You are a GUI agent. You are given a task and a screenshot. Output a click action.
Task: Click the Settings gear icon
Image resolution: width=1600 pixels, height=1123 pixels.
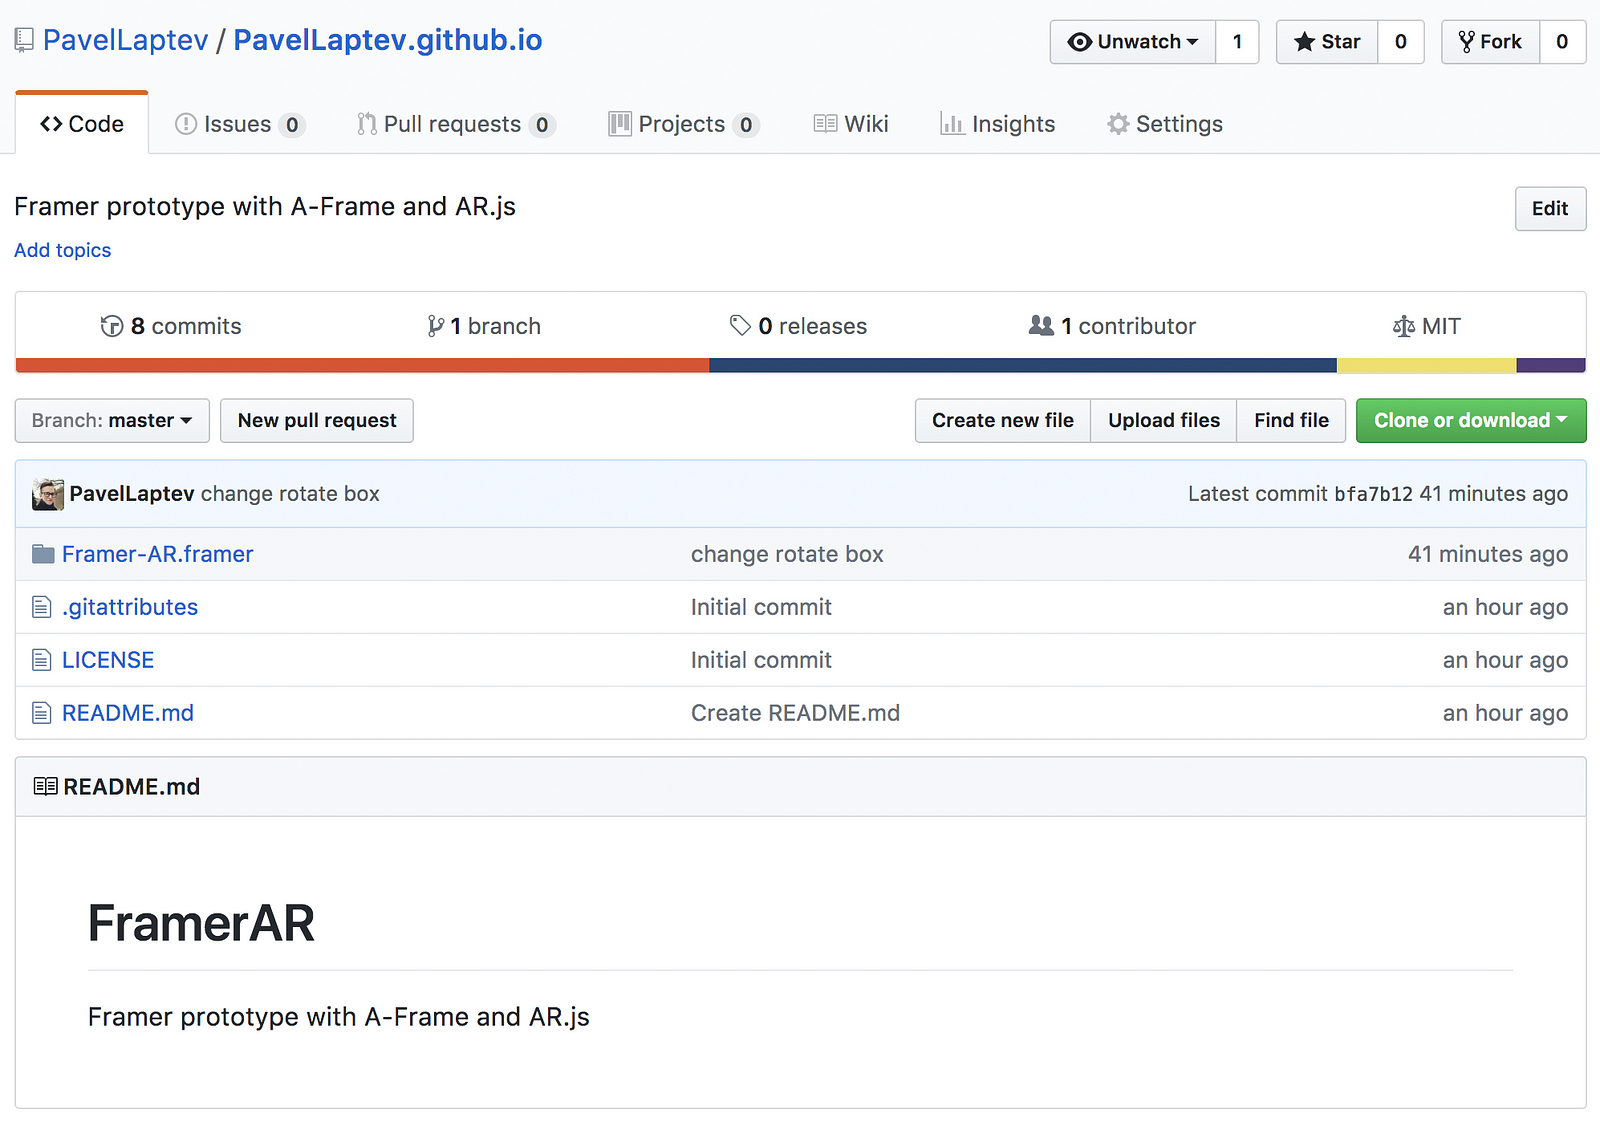pos(1118,124)
